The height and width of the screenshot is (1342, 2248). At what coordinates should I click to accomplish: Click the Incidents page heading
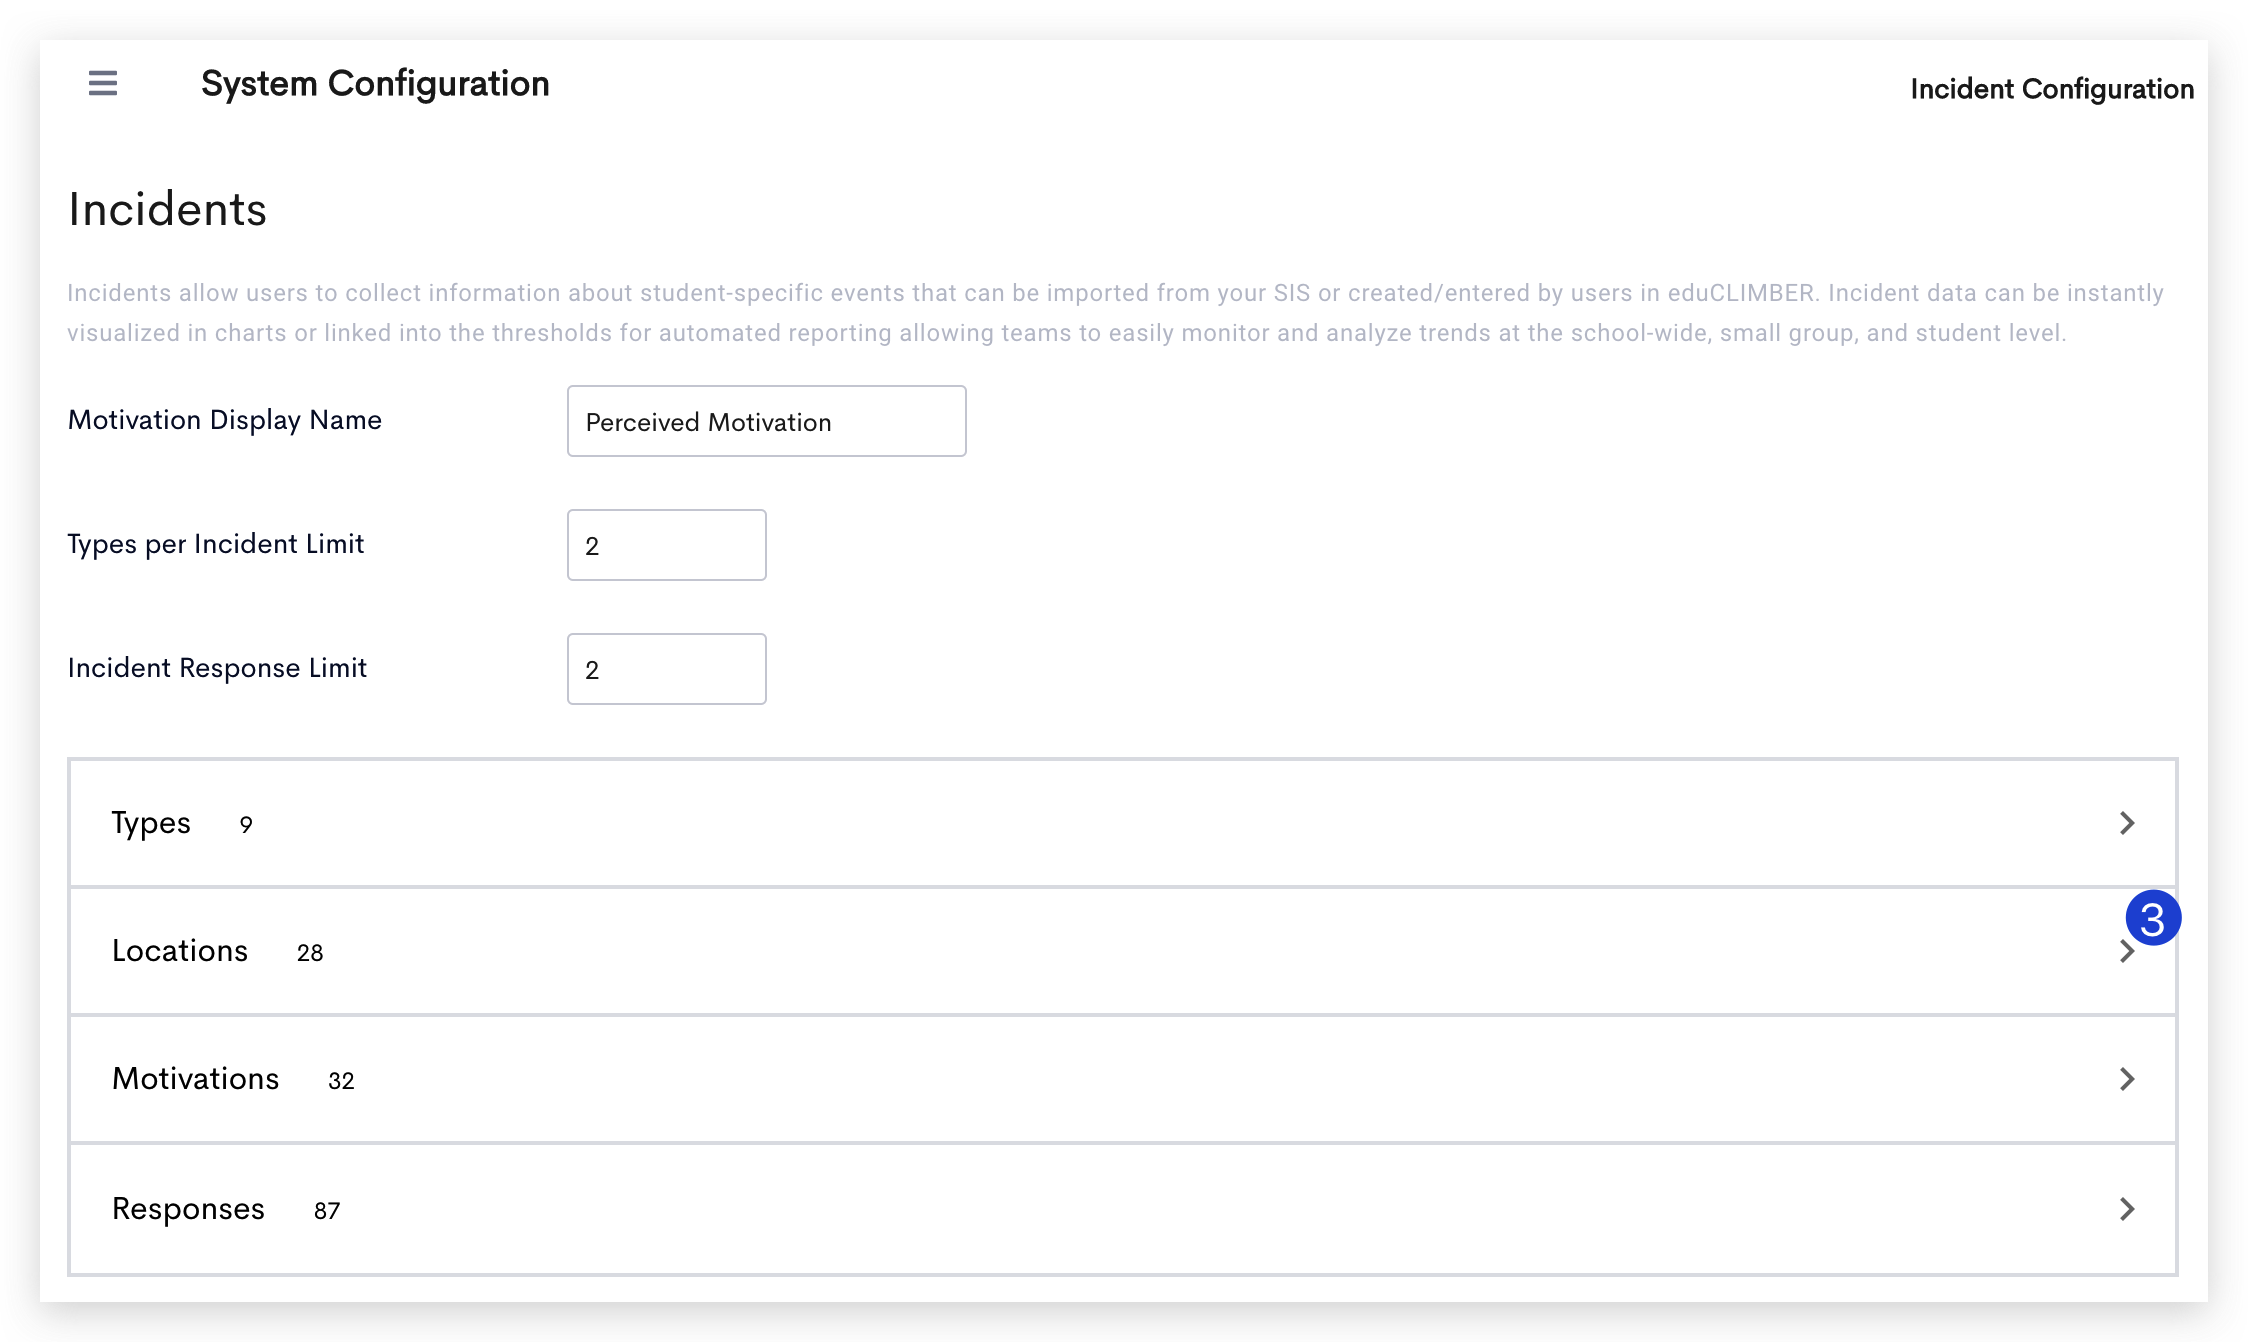[167, 209]
